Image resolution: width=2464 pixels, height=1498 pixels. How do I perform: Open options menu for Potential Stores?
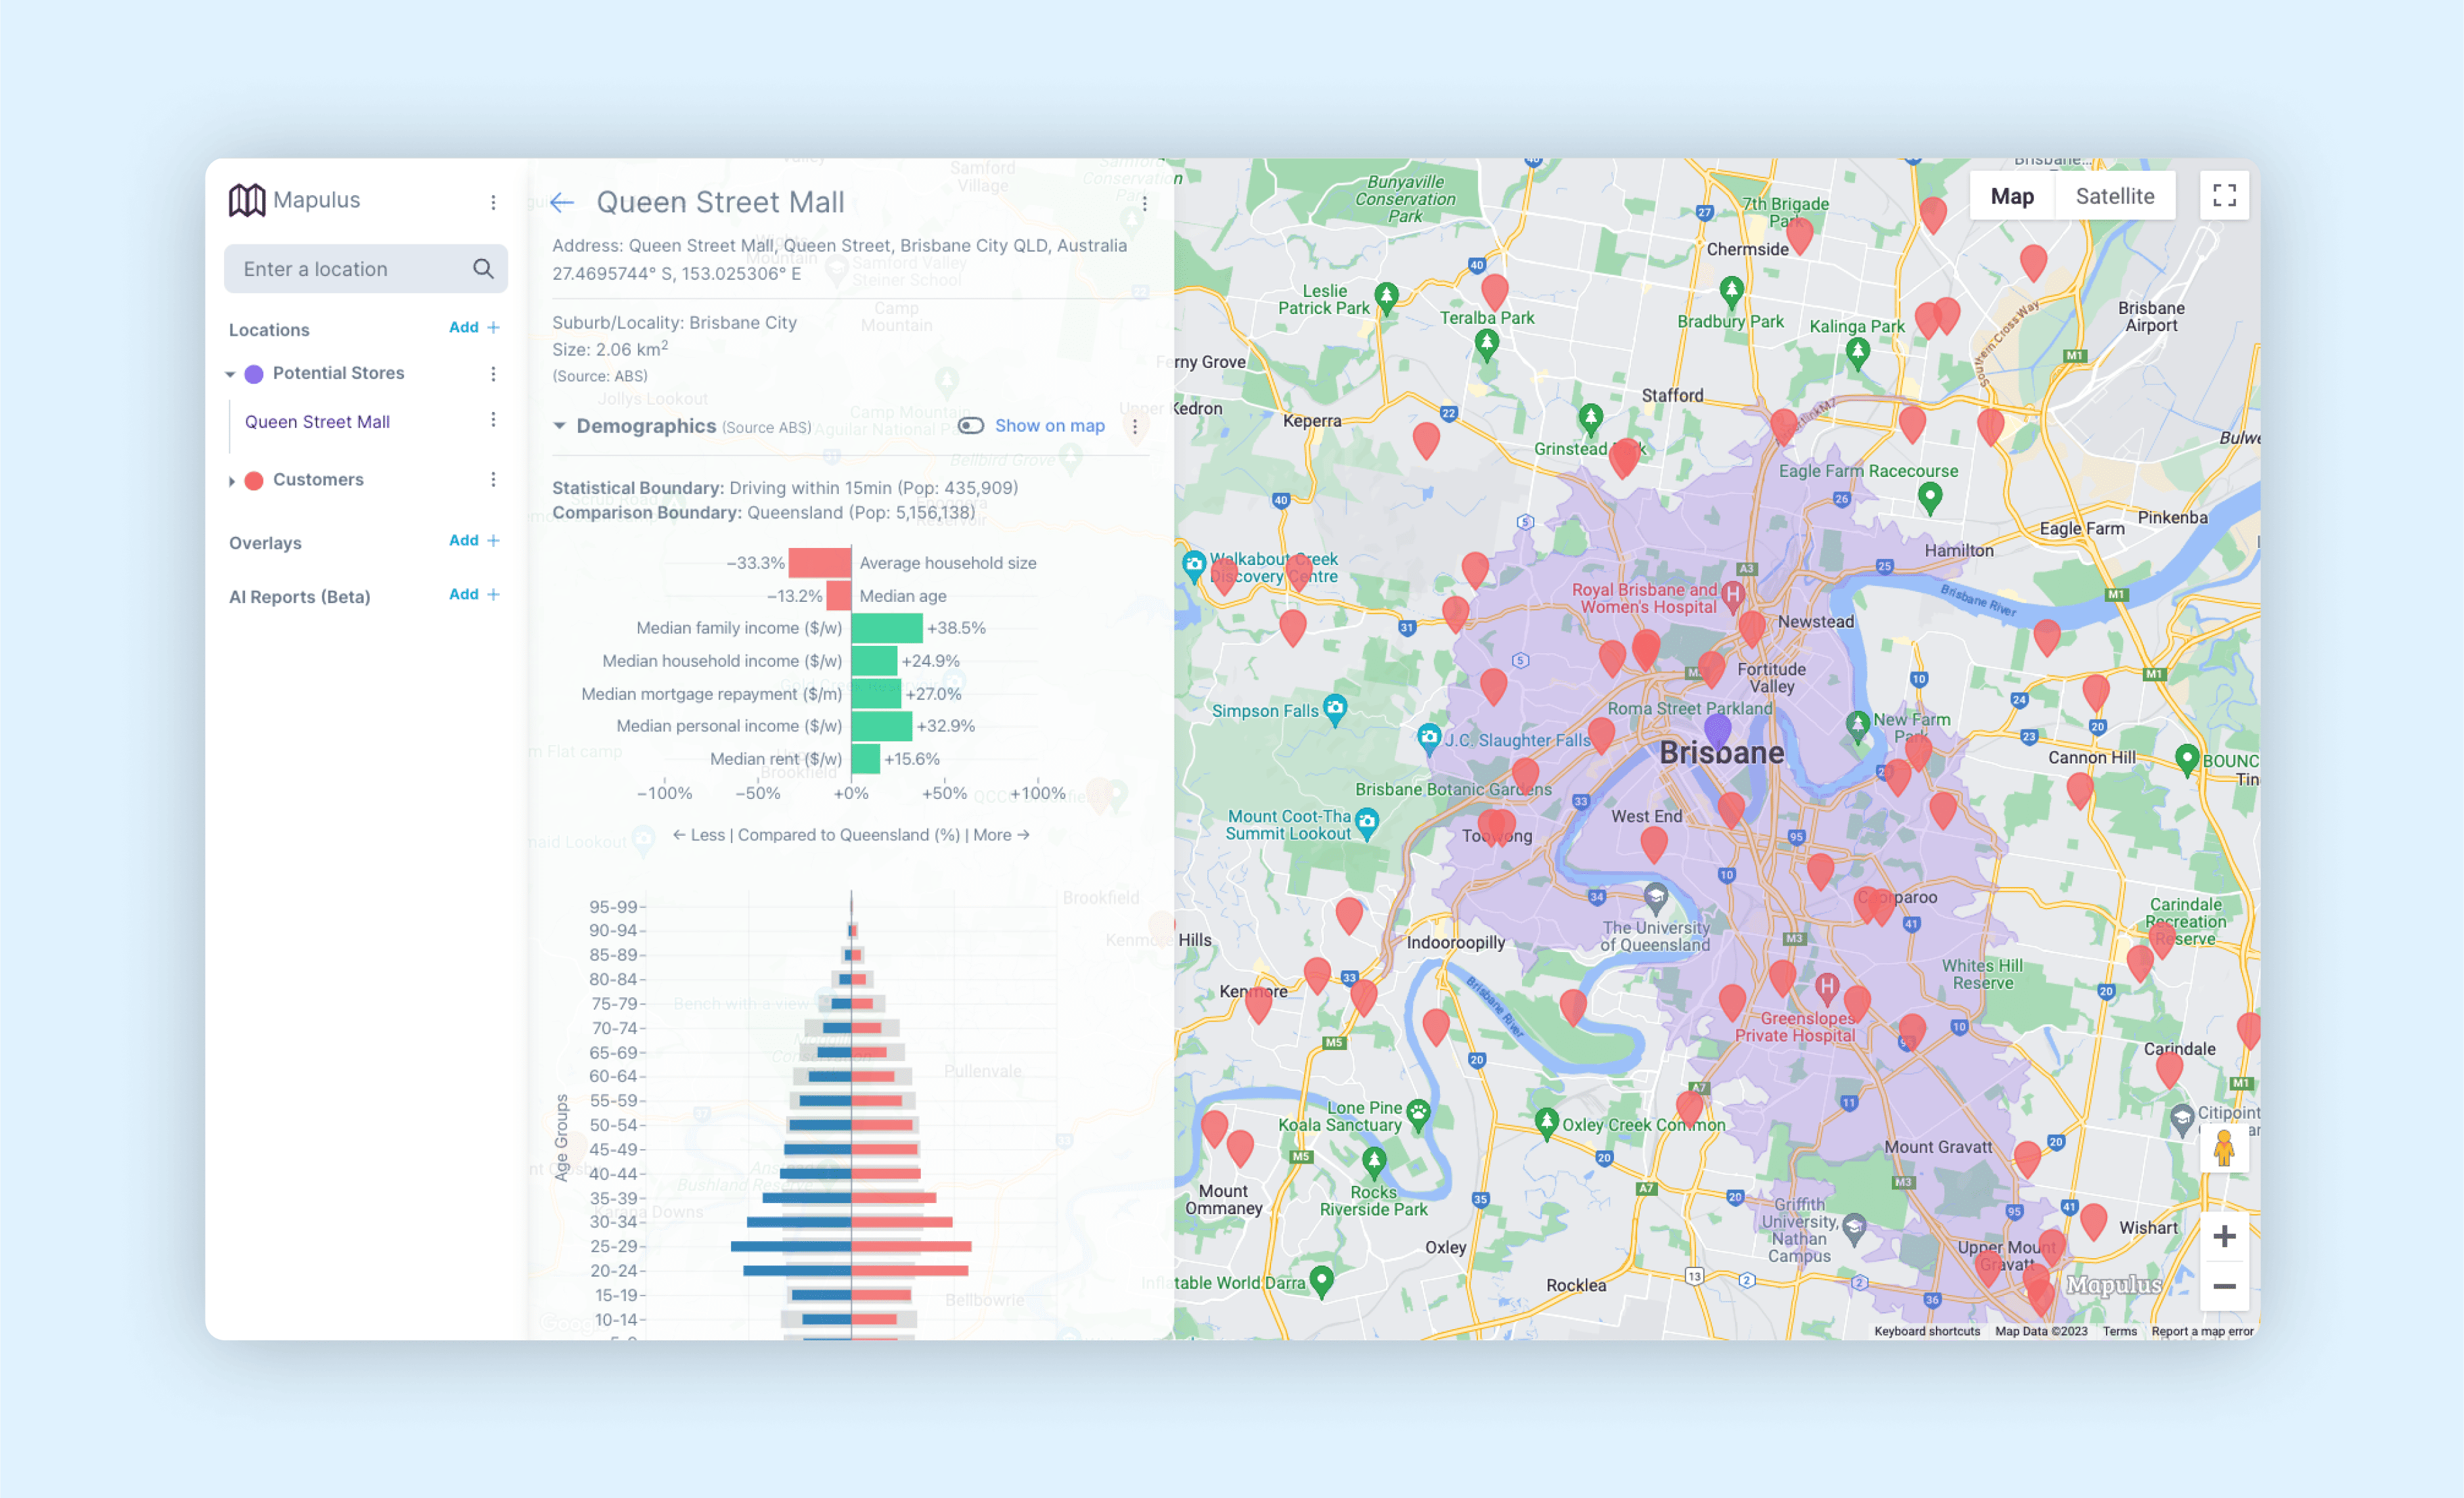(493, 373)
